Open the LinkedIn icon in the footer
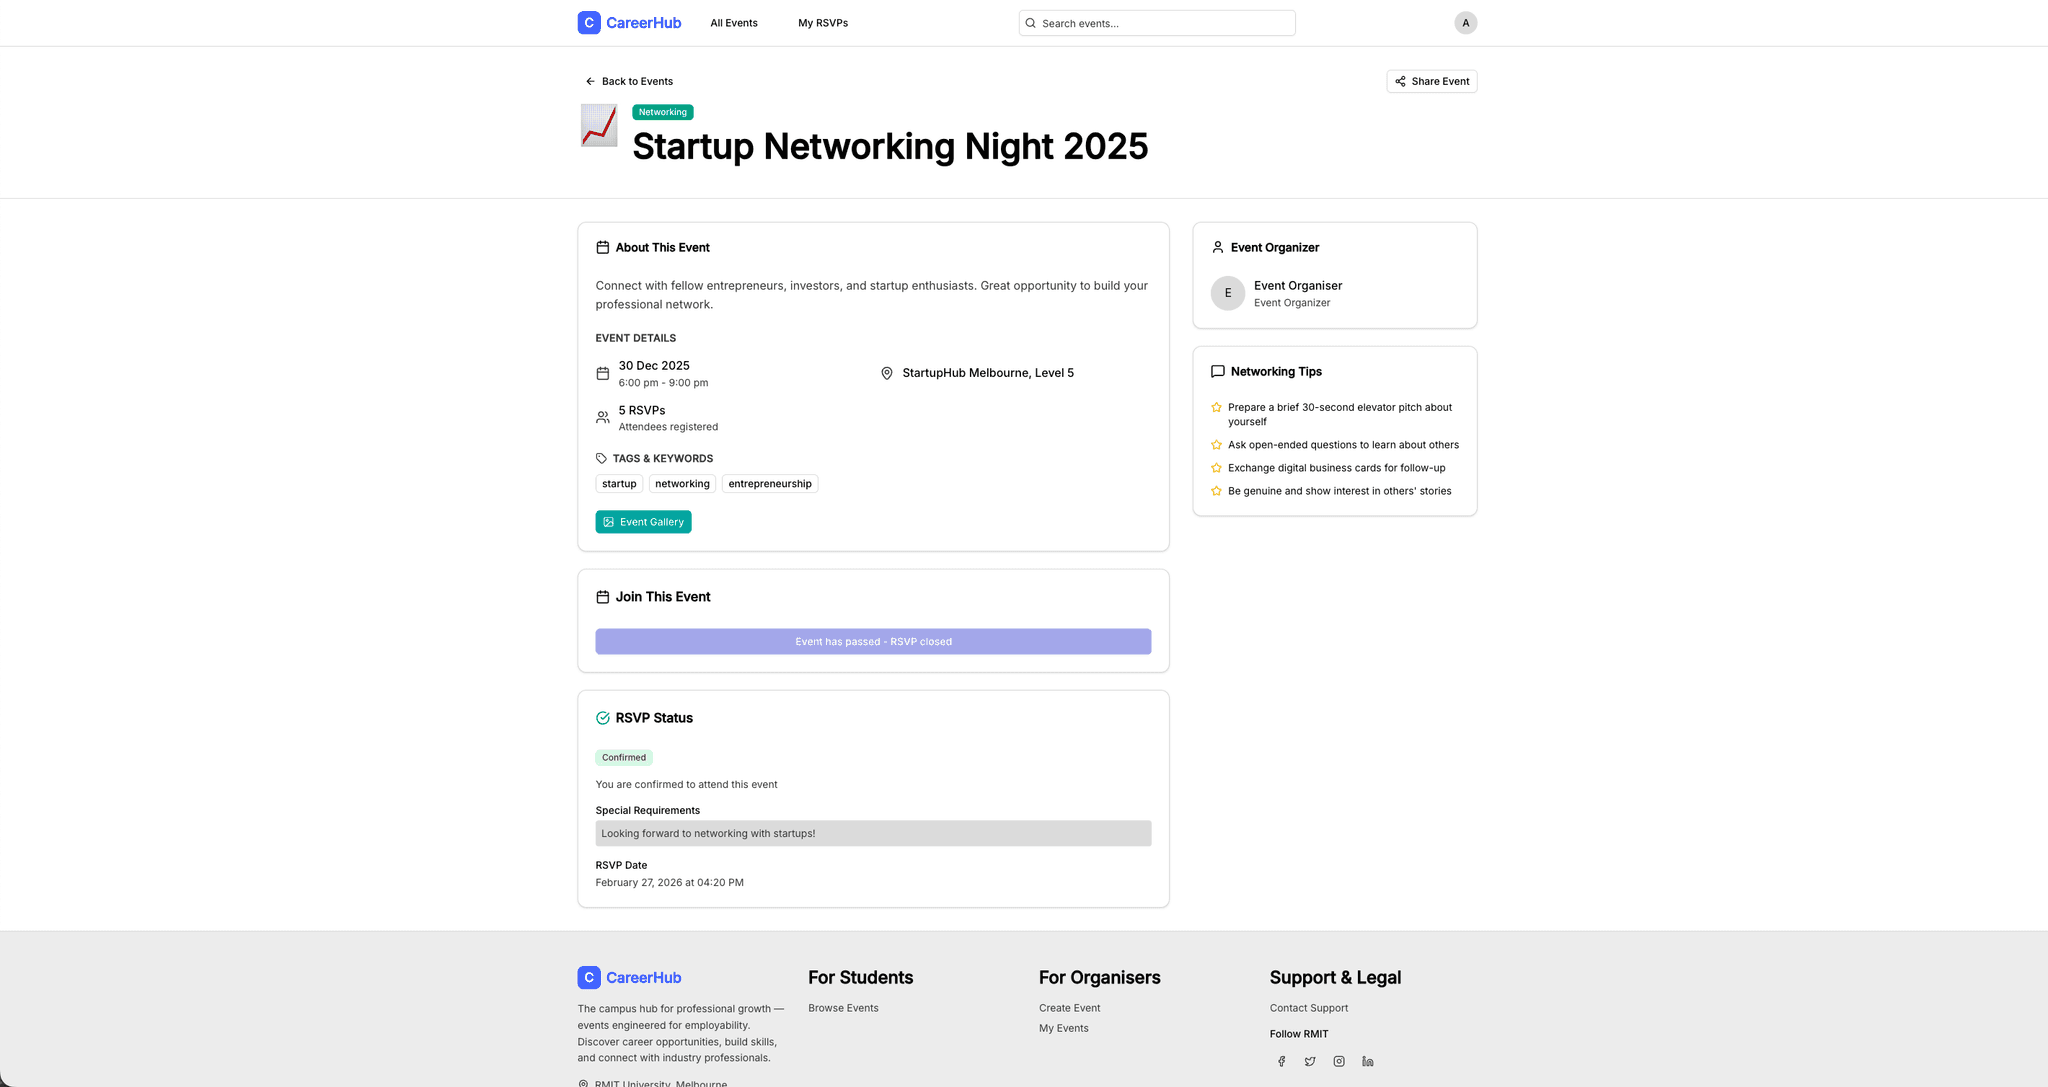This screenshot has width=2048, height=1087. [1368, 1061]
